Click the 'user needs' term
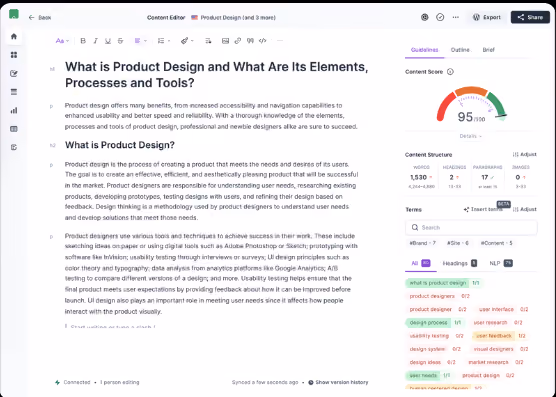The width and height of the screenshot is (556, 397). click(x=430, y=375)
